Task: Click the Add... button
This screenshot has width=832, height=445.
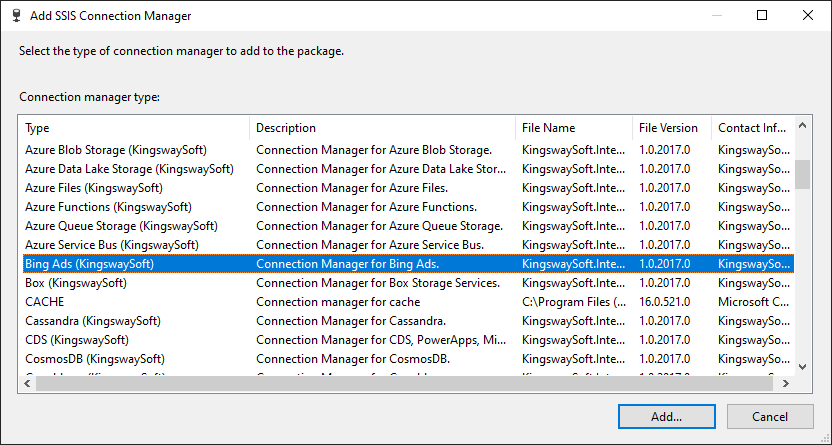Action: point(666,416)
